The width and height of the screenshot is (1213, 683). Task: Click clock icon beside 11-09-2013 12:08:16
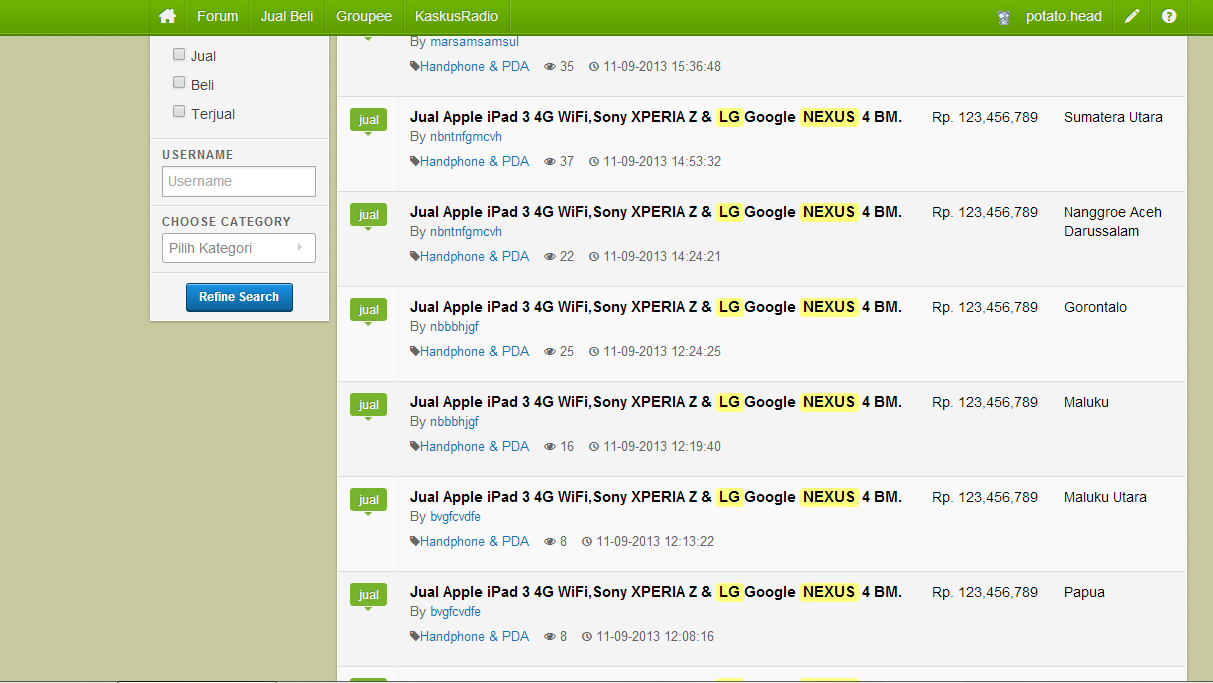587,637
